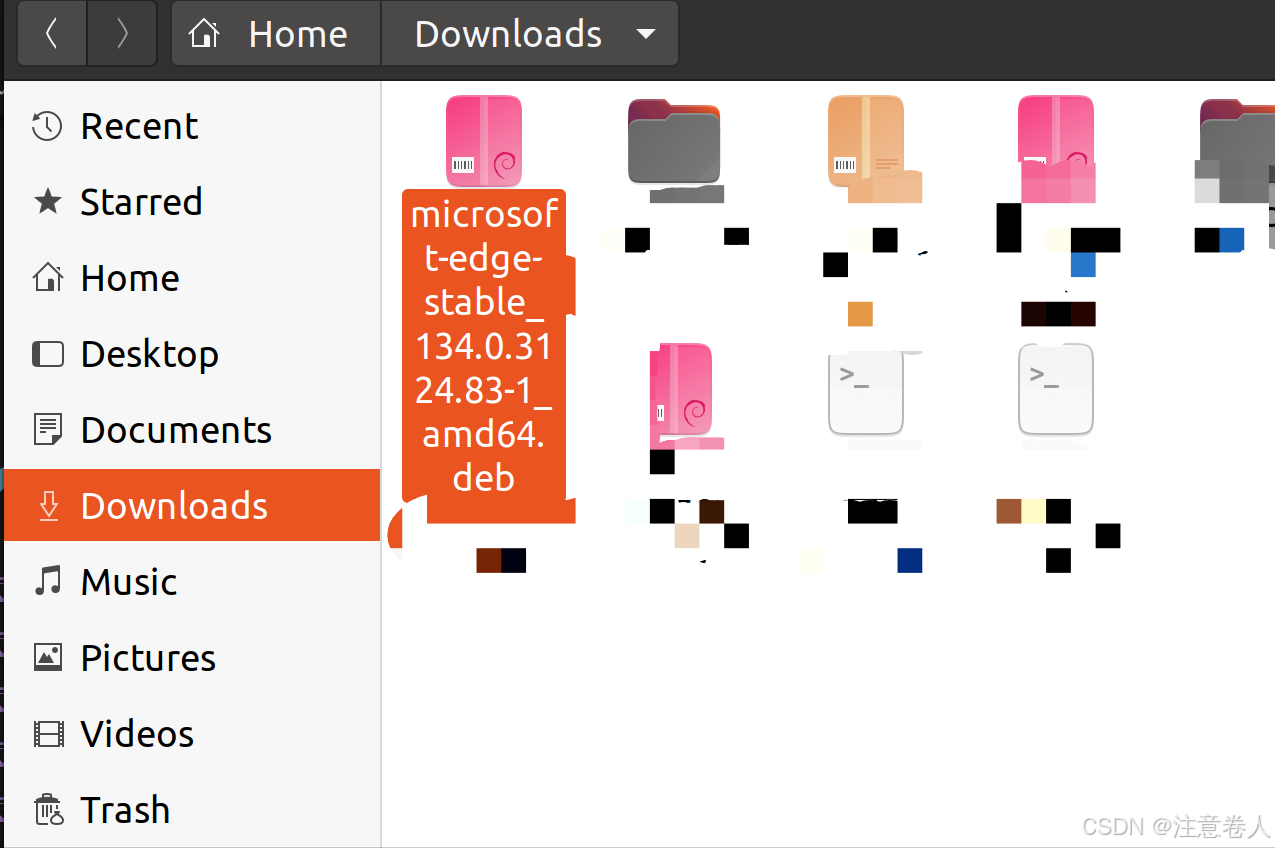This screenshot has width=1275, height=848.
Task: Open Trash from the sidebar
Action: click(x=125, y=810)
